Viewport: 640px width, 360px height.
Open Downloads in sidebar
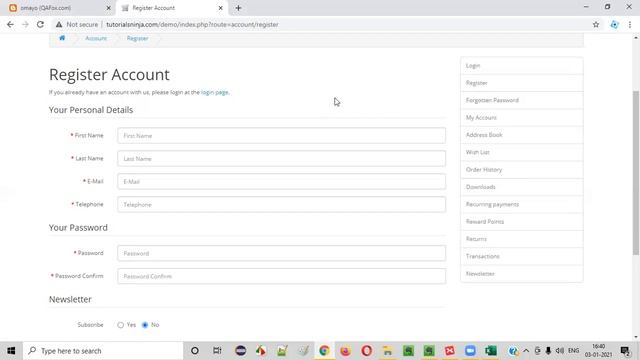522,187
